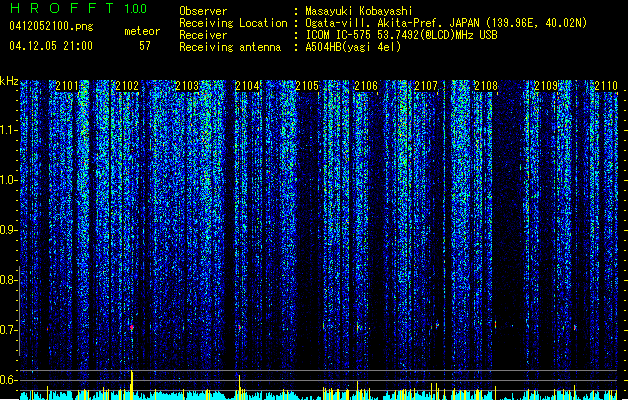Viewport: 629px width, 400px height.
Task: Click the Ogata-vill. Akita-Pref. JAPAN location text
Action: 446,23
